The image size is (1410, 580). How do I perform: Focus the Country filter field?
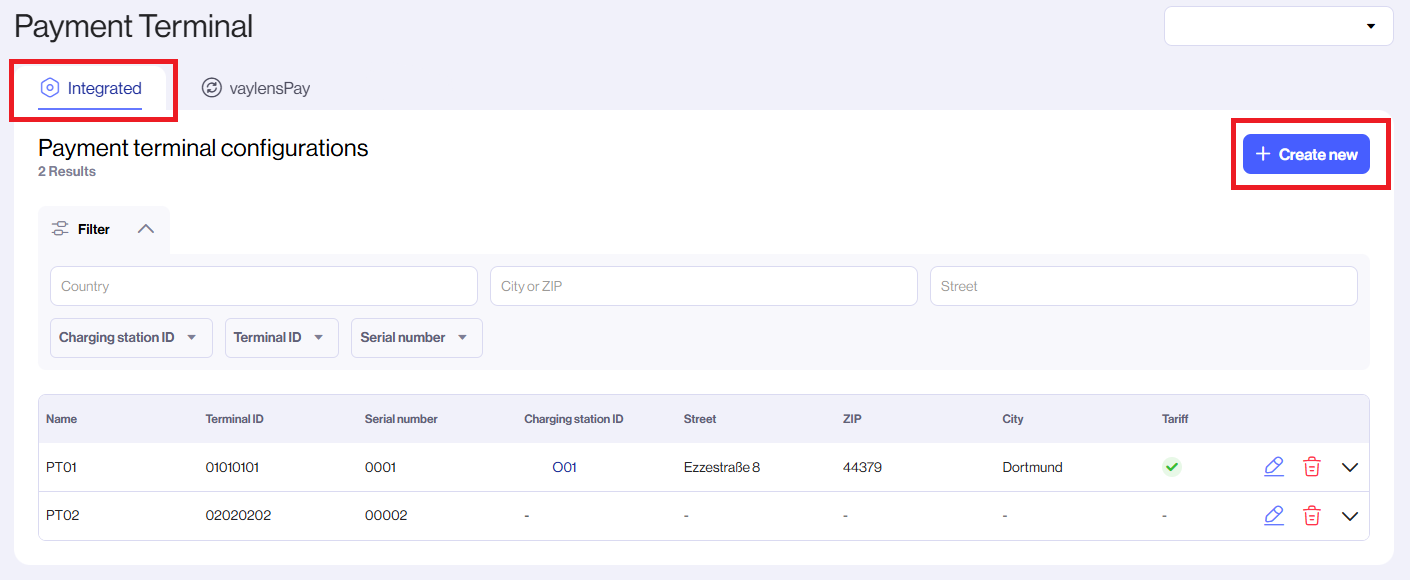[264, 286]
